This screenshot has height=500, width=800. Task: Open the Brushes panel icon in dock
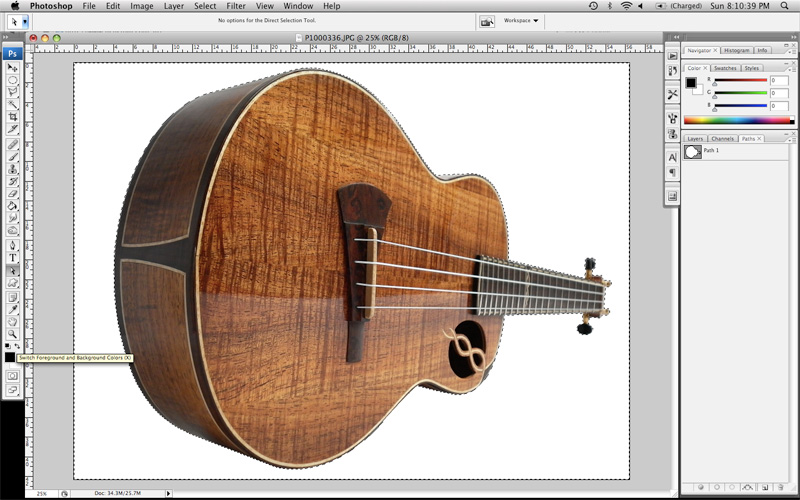pos(672,119)
